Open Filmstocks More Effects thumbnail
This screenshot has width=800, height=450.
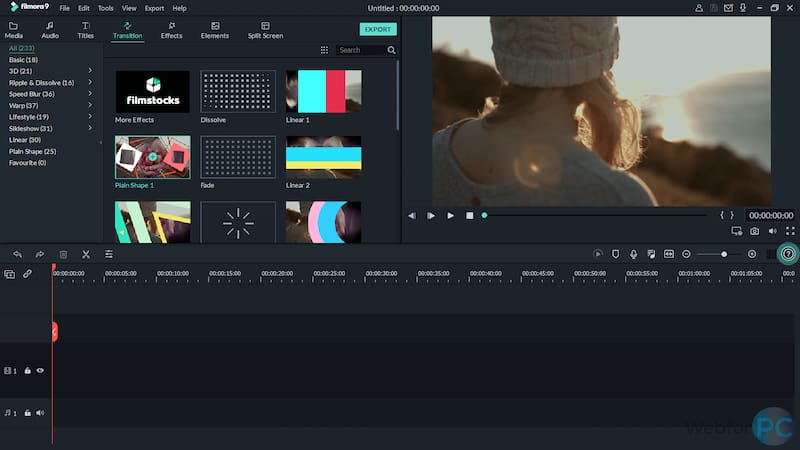coord(153,92)
